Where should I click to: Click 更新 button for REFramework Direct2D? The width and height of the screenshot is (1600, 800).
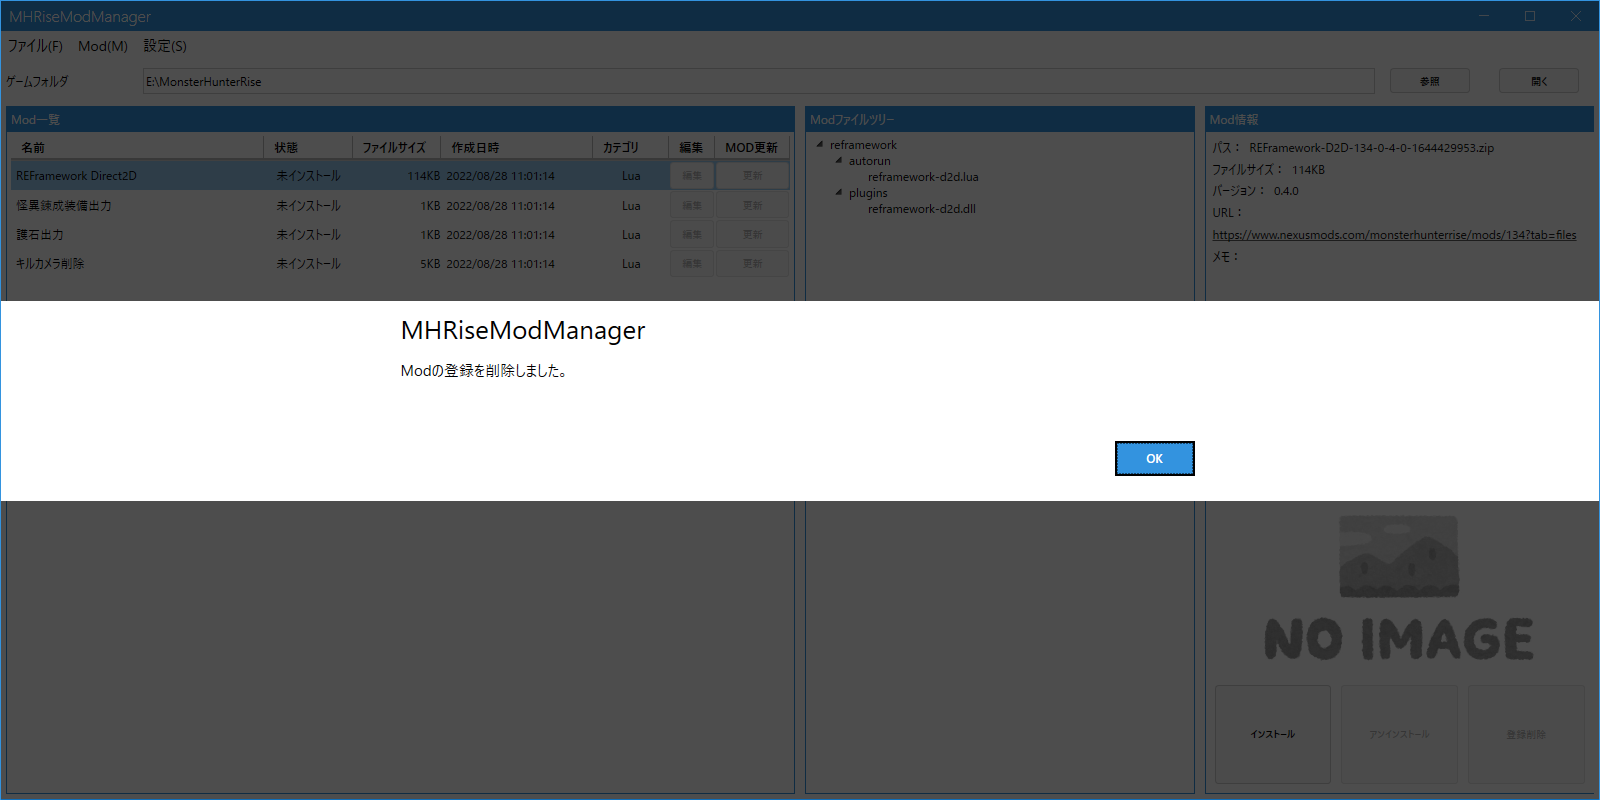point(752,175)
